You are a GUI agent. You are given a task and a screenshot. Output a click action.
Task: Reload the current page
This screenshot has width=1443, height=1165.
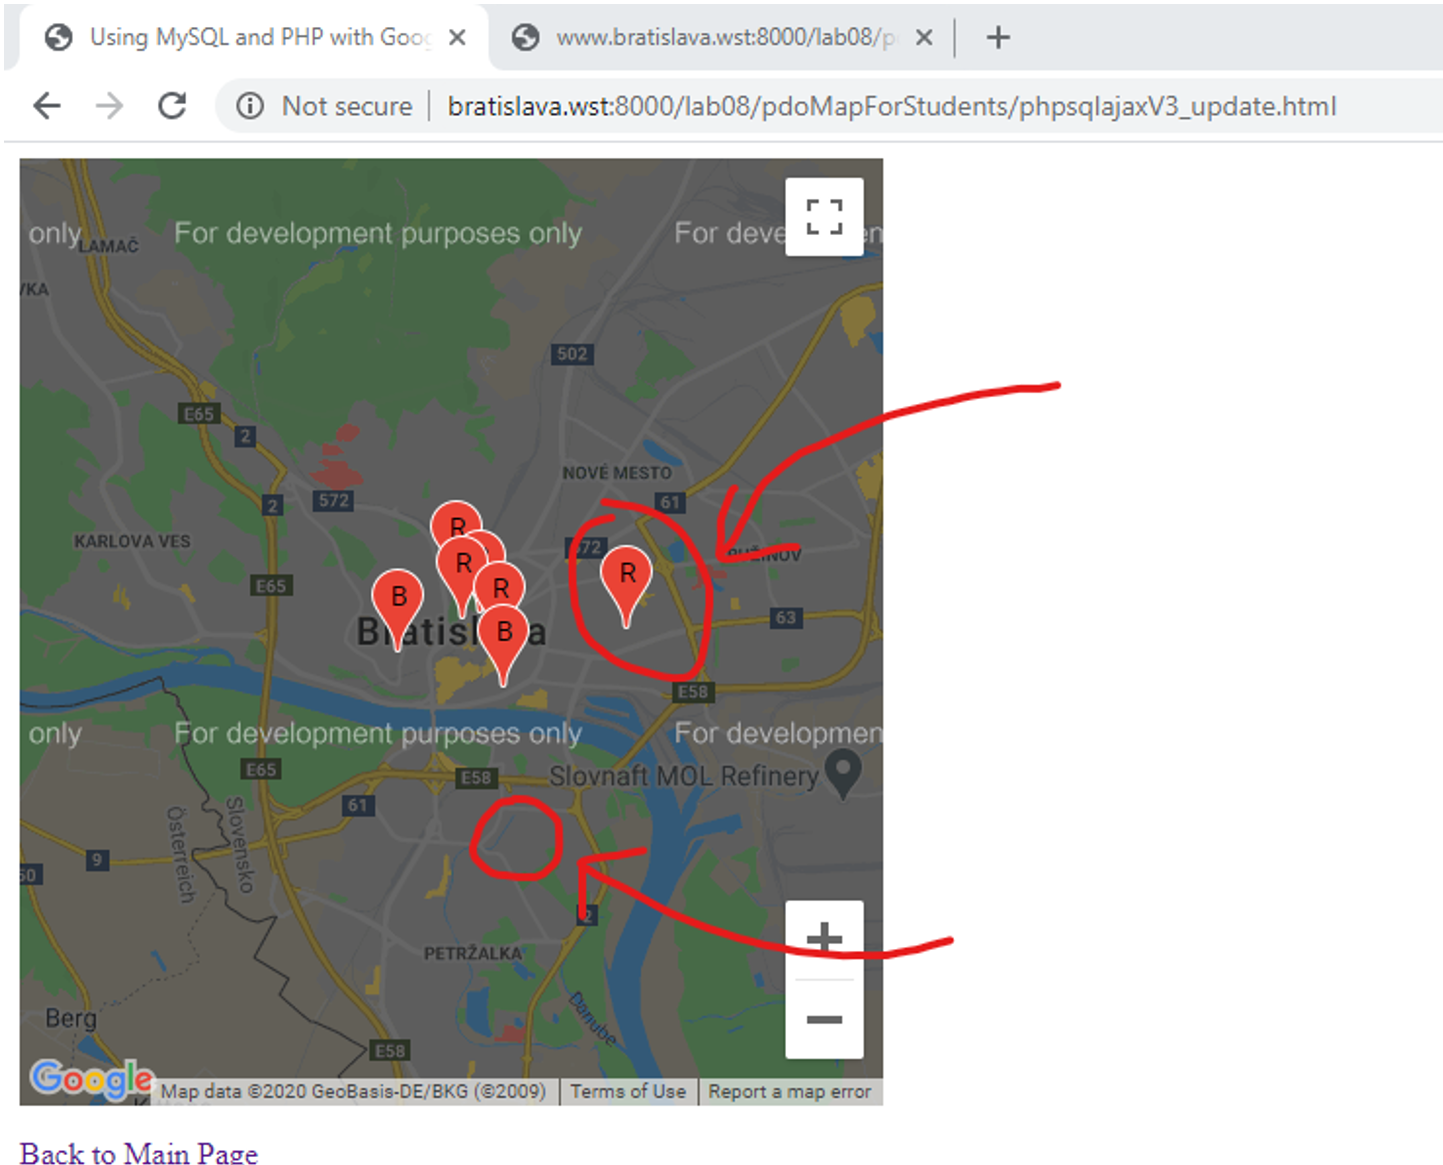(172, 106)
